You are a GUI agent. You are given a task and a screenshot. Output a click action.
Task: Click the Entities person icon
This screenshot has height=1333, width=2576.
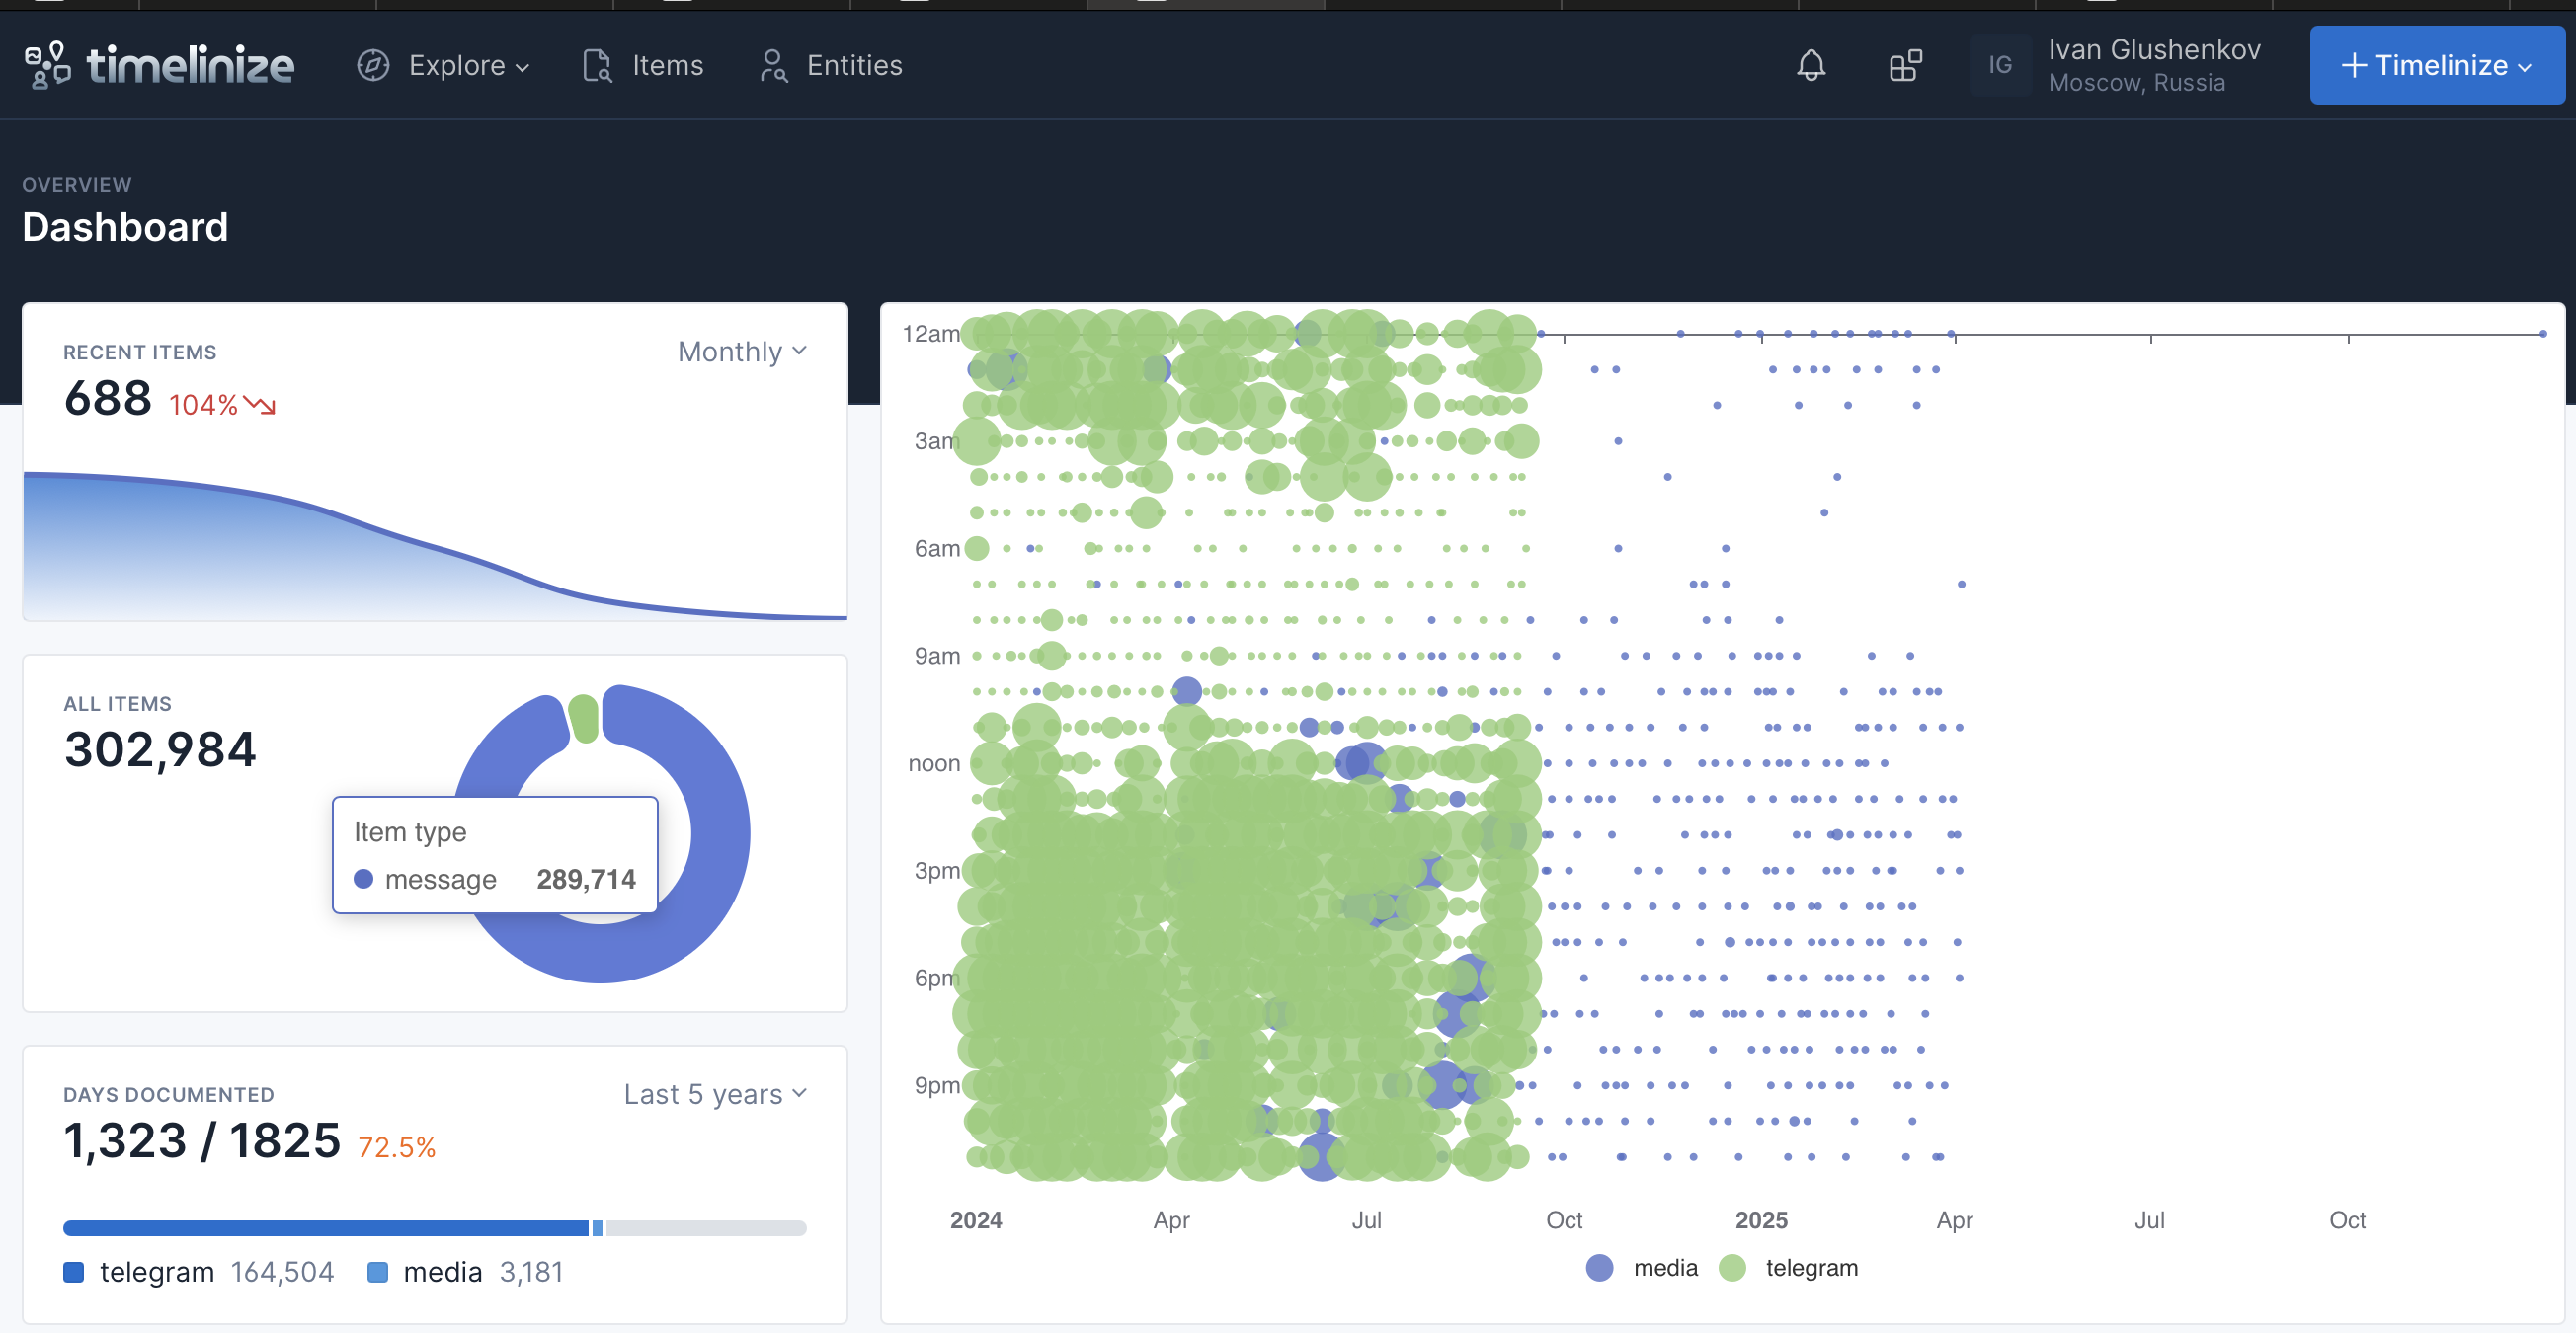click(772, 64)
